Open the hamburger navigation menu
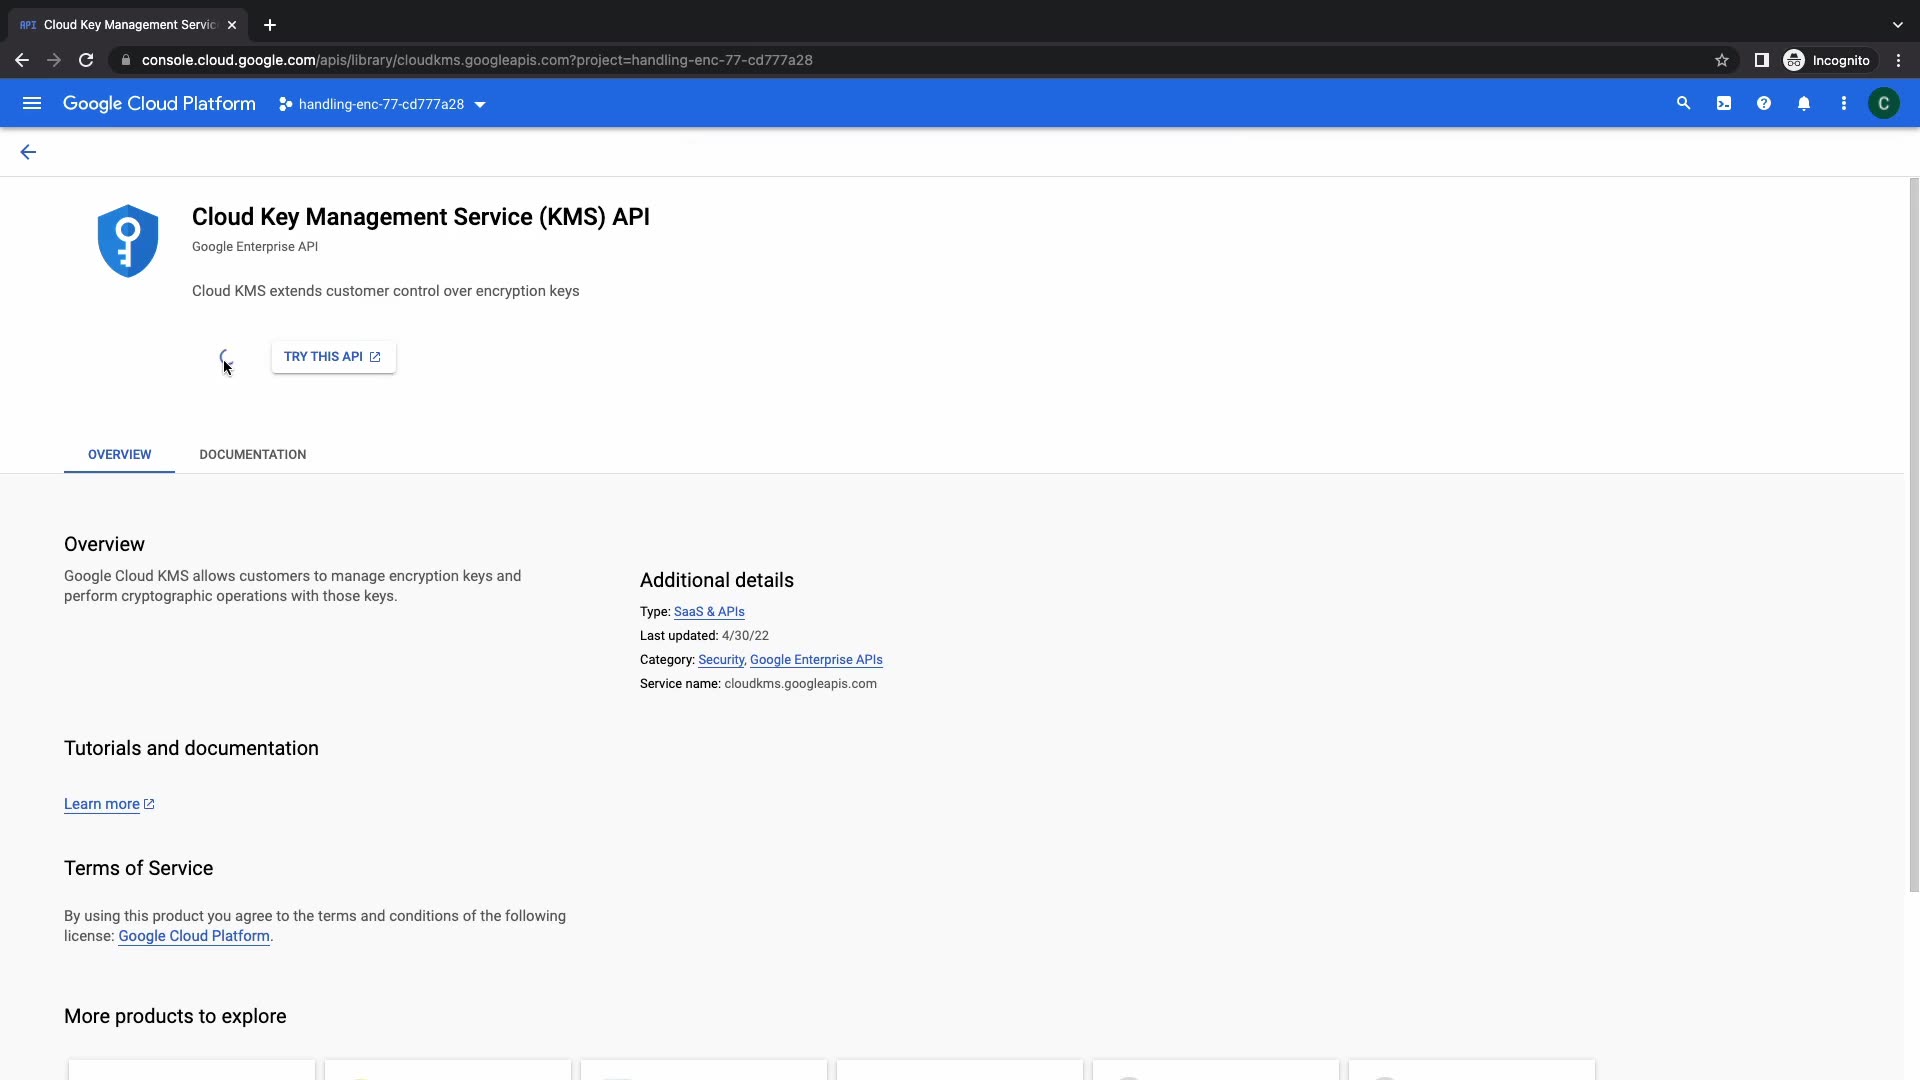The height and width of the screenshot is (1080, 1920). [32, 104]
